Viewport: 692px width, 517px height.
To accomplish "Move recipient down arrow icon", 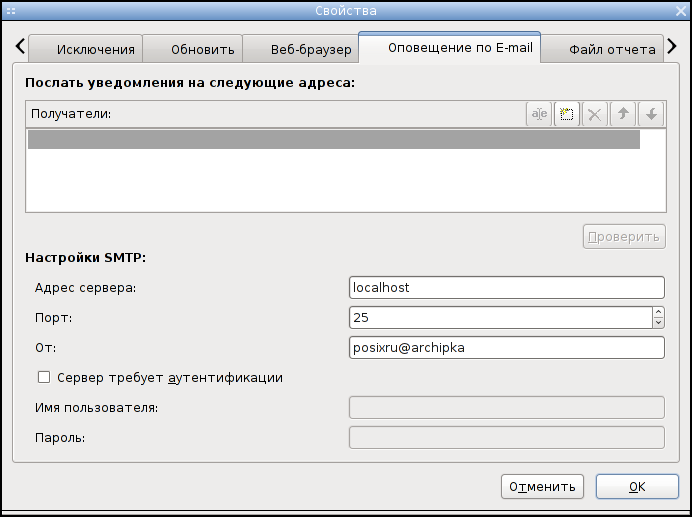I will coord(651,114).
